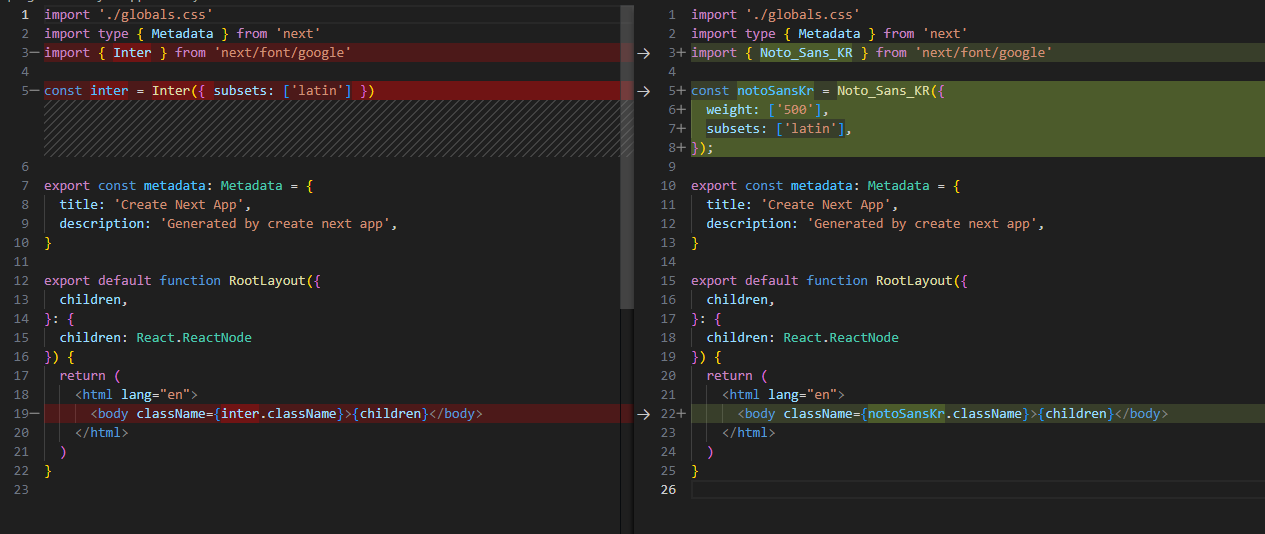Click 'const inter' on deleted line 5 in left pane

coord(86,91)
